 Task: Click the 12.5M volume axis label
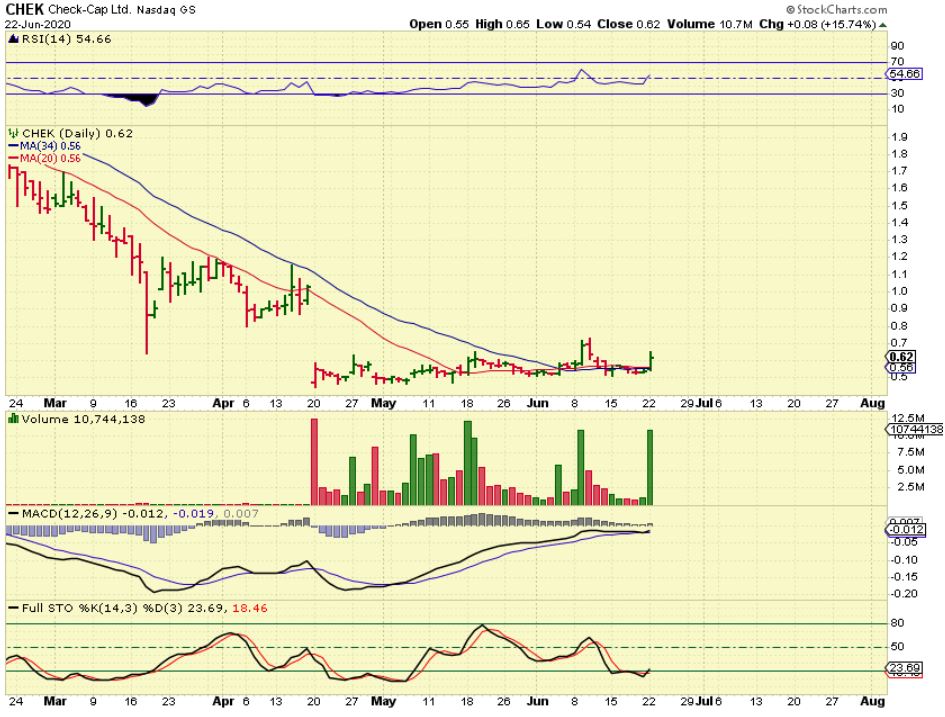[908, 418]
